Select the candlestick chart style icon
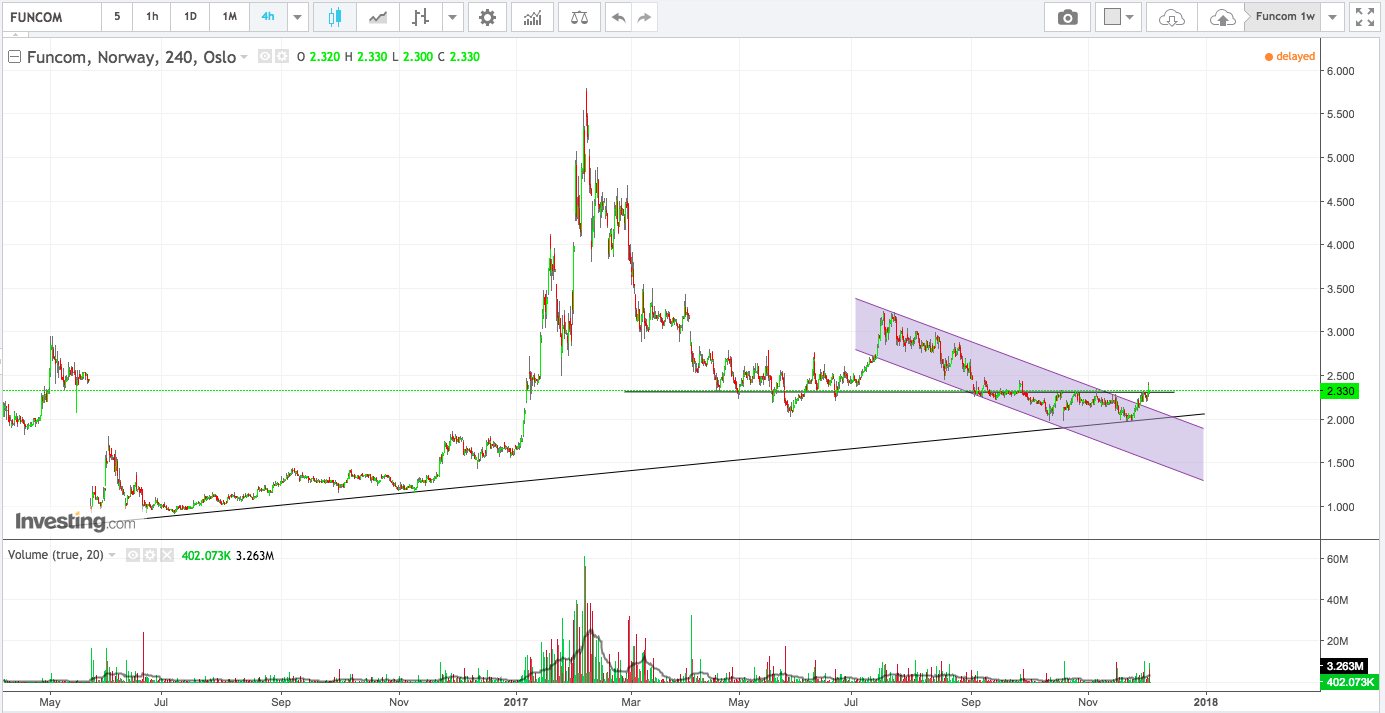This screenshot has width=1385, height=713. point(335,17)
